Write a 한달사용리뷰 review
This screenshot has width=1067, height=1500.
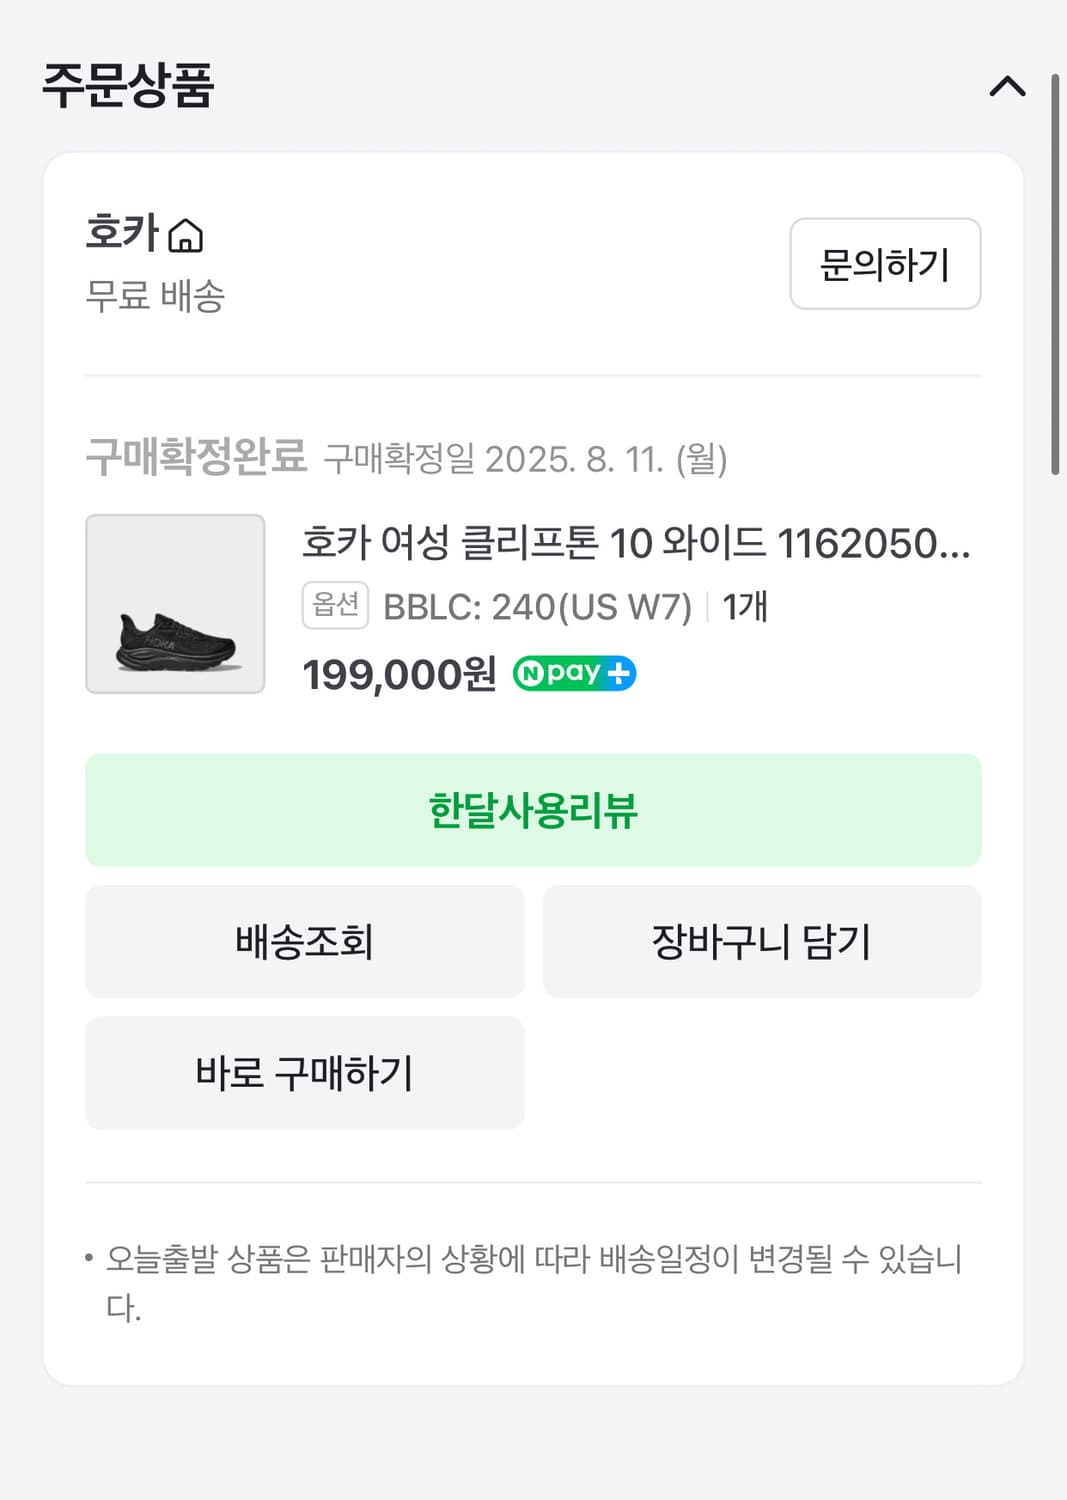[533, 810]
